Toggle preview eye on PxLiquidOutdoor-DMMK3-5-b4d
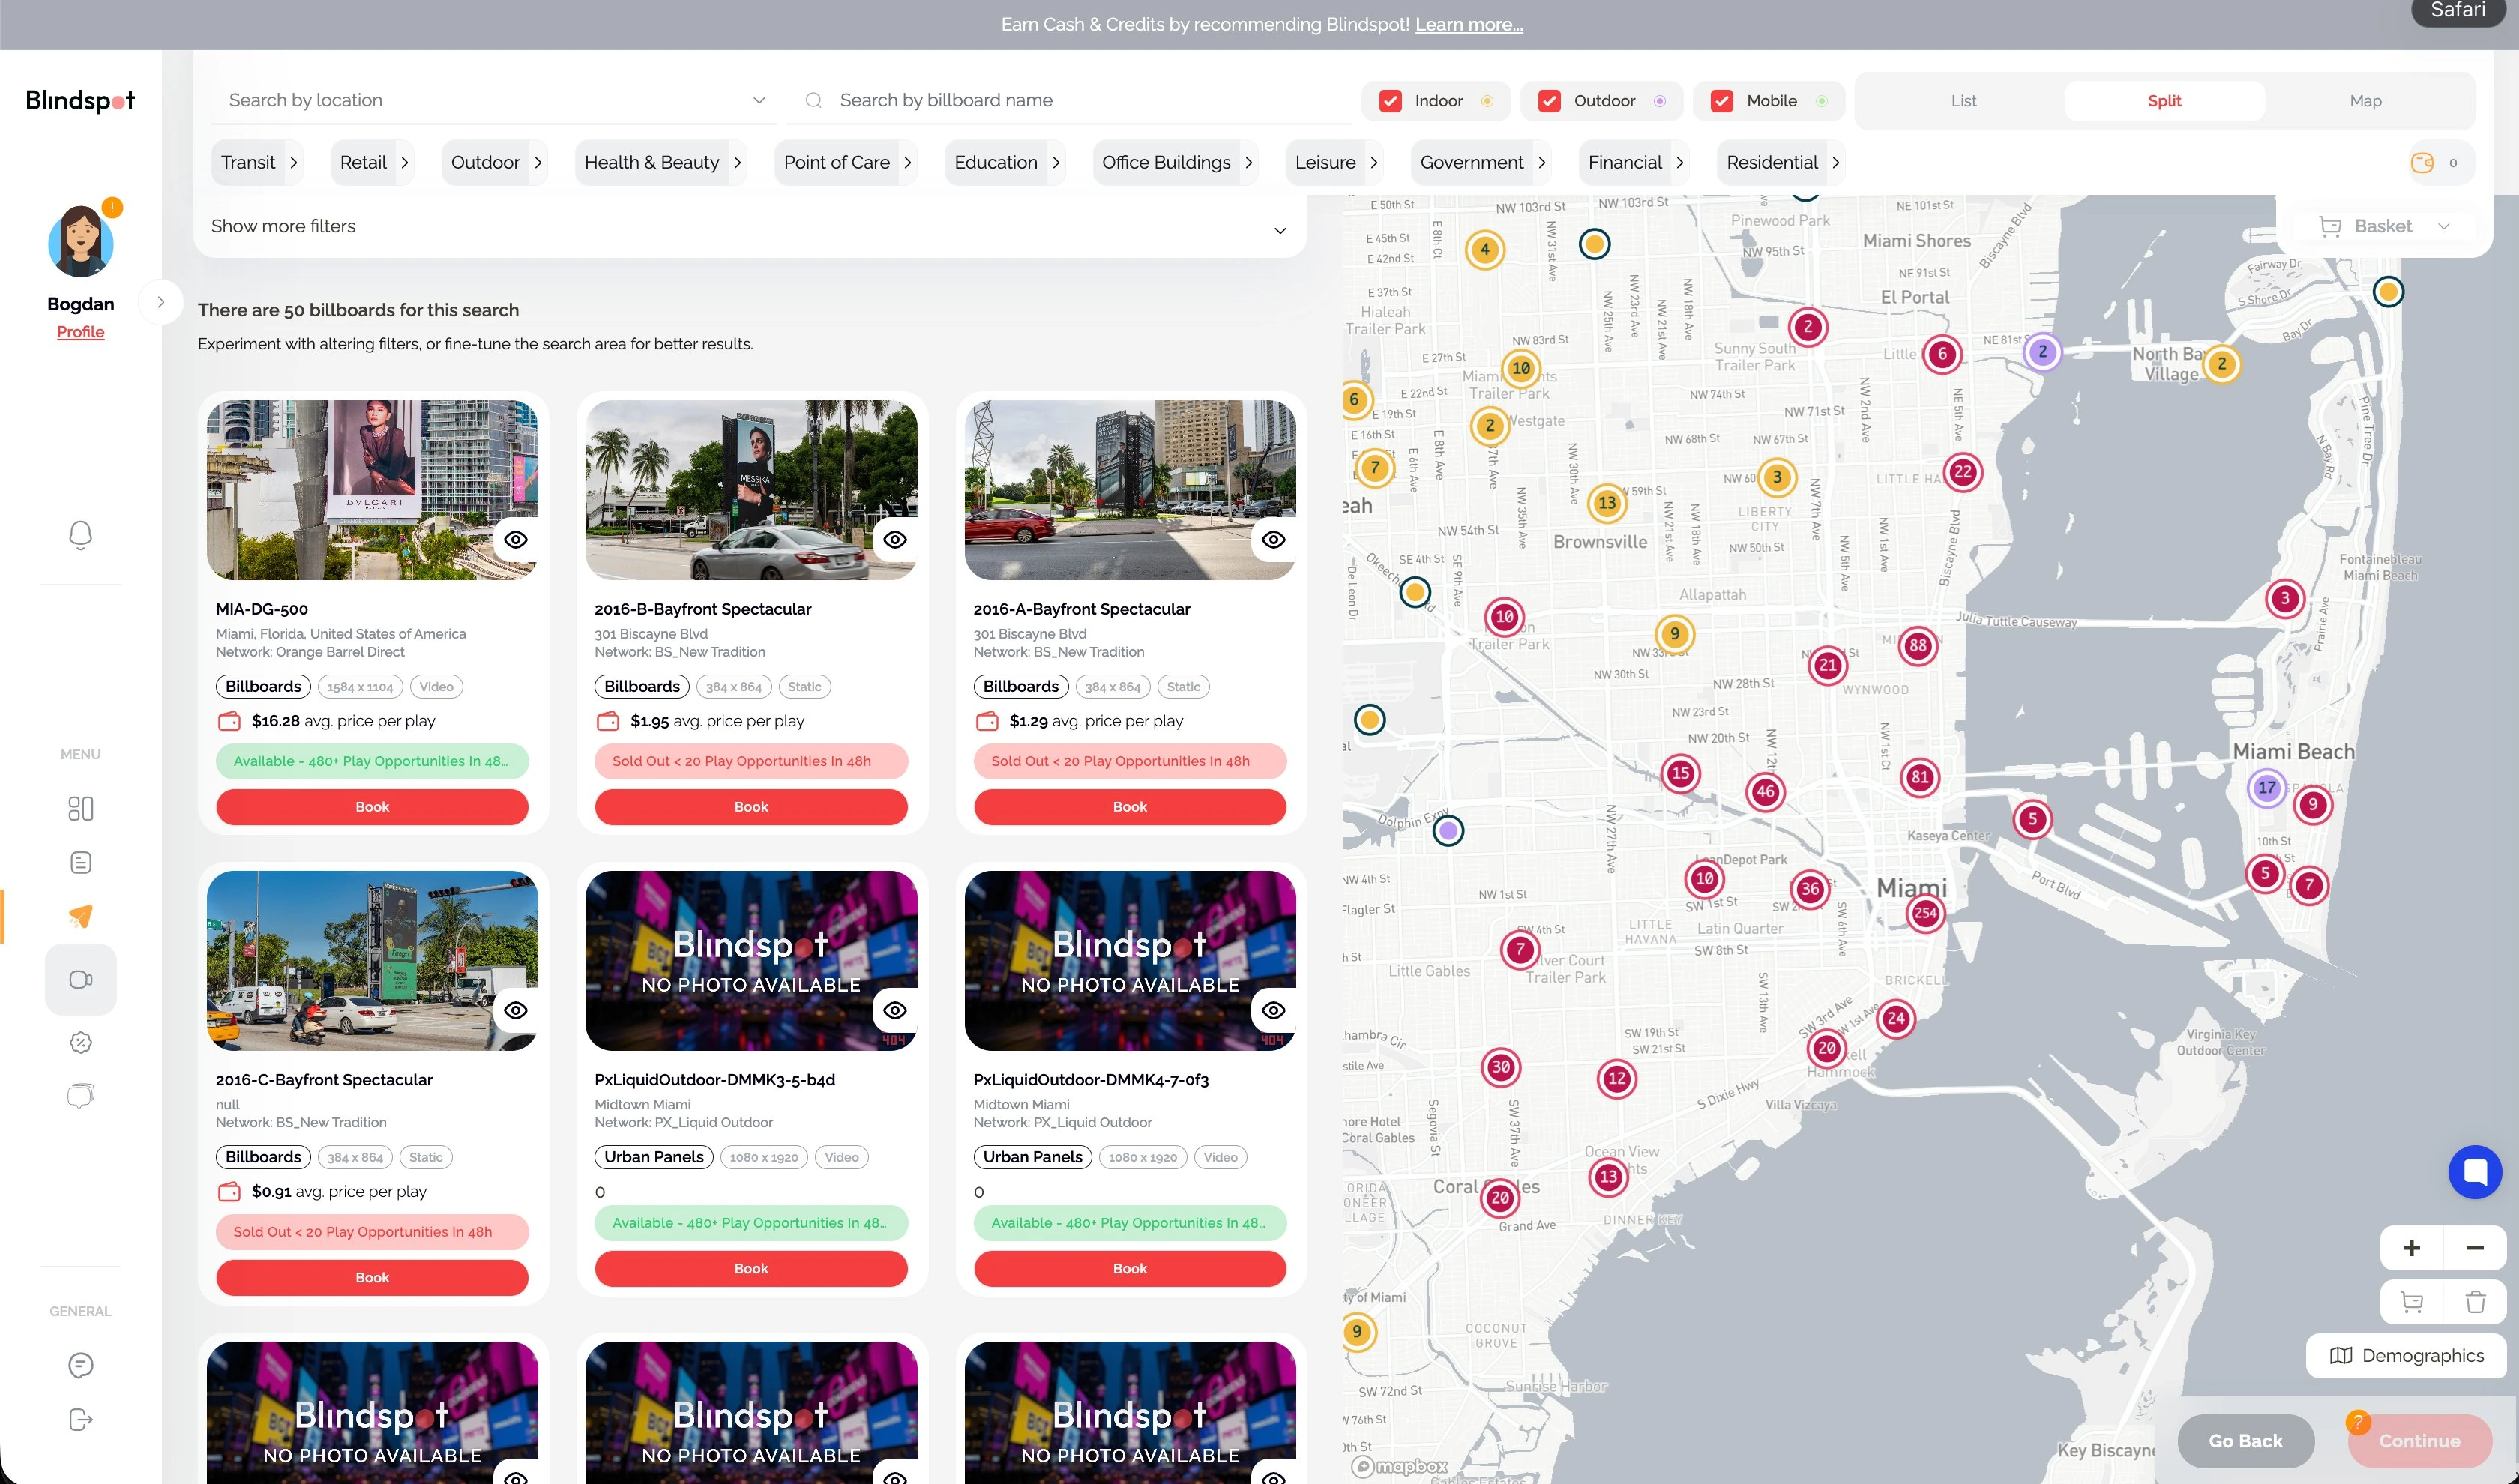The image size is (2519, 1484). (895, 1010)
